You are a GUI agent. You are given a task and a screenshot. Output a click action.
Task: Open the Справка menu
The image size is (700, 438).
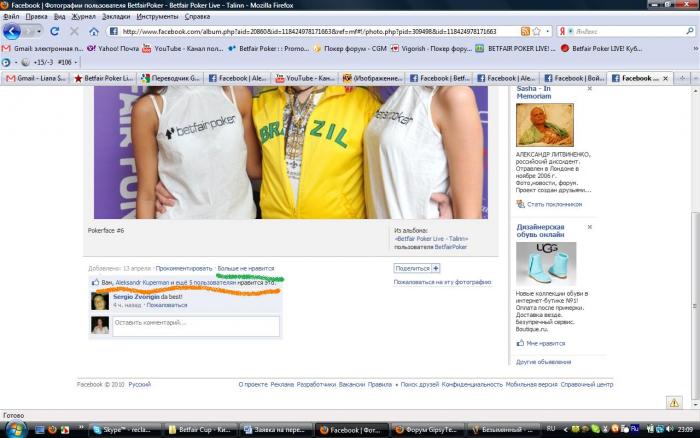click(x=197, y=17)
